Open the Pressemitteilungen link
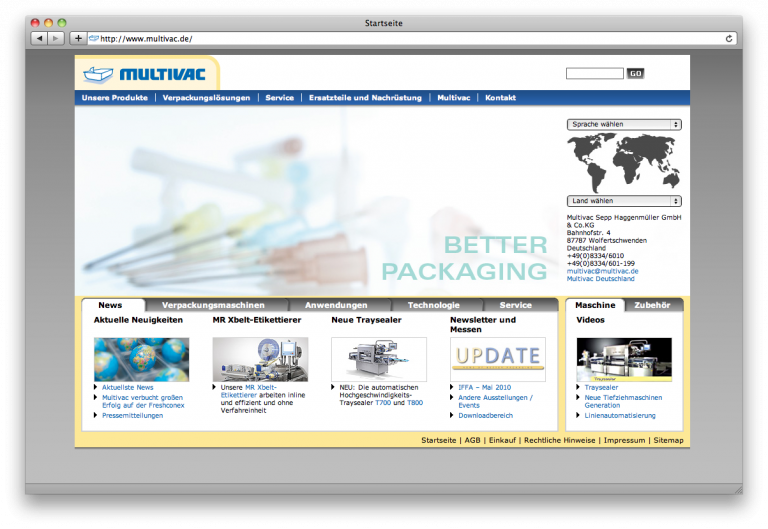 point(132,415)
